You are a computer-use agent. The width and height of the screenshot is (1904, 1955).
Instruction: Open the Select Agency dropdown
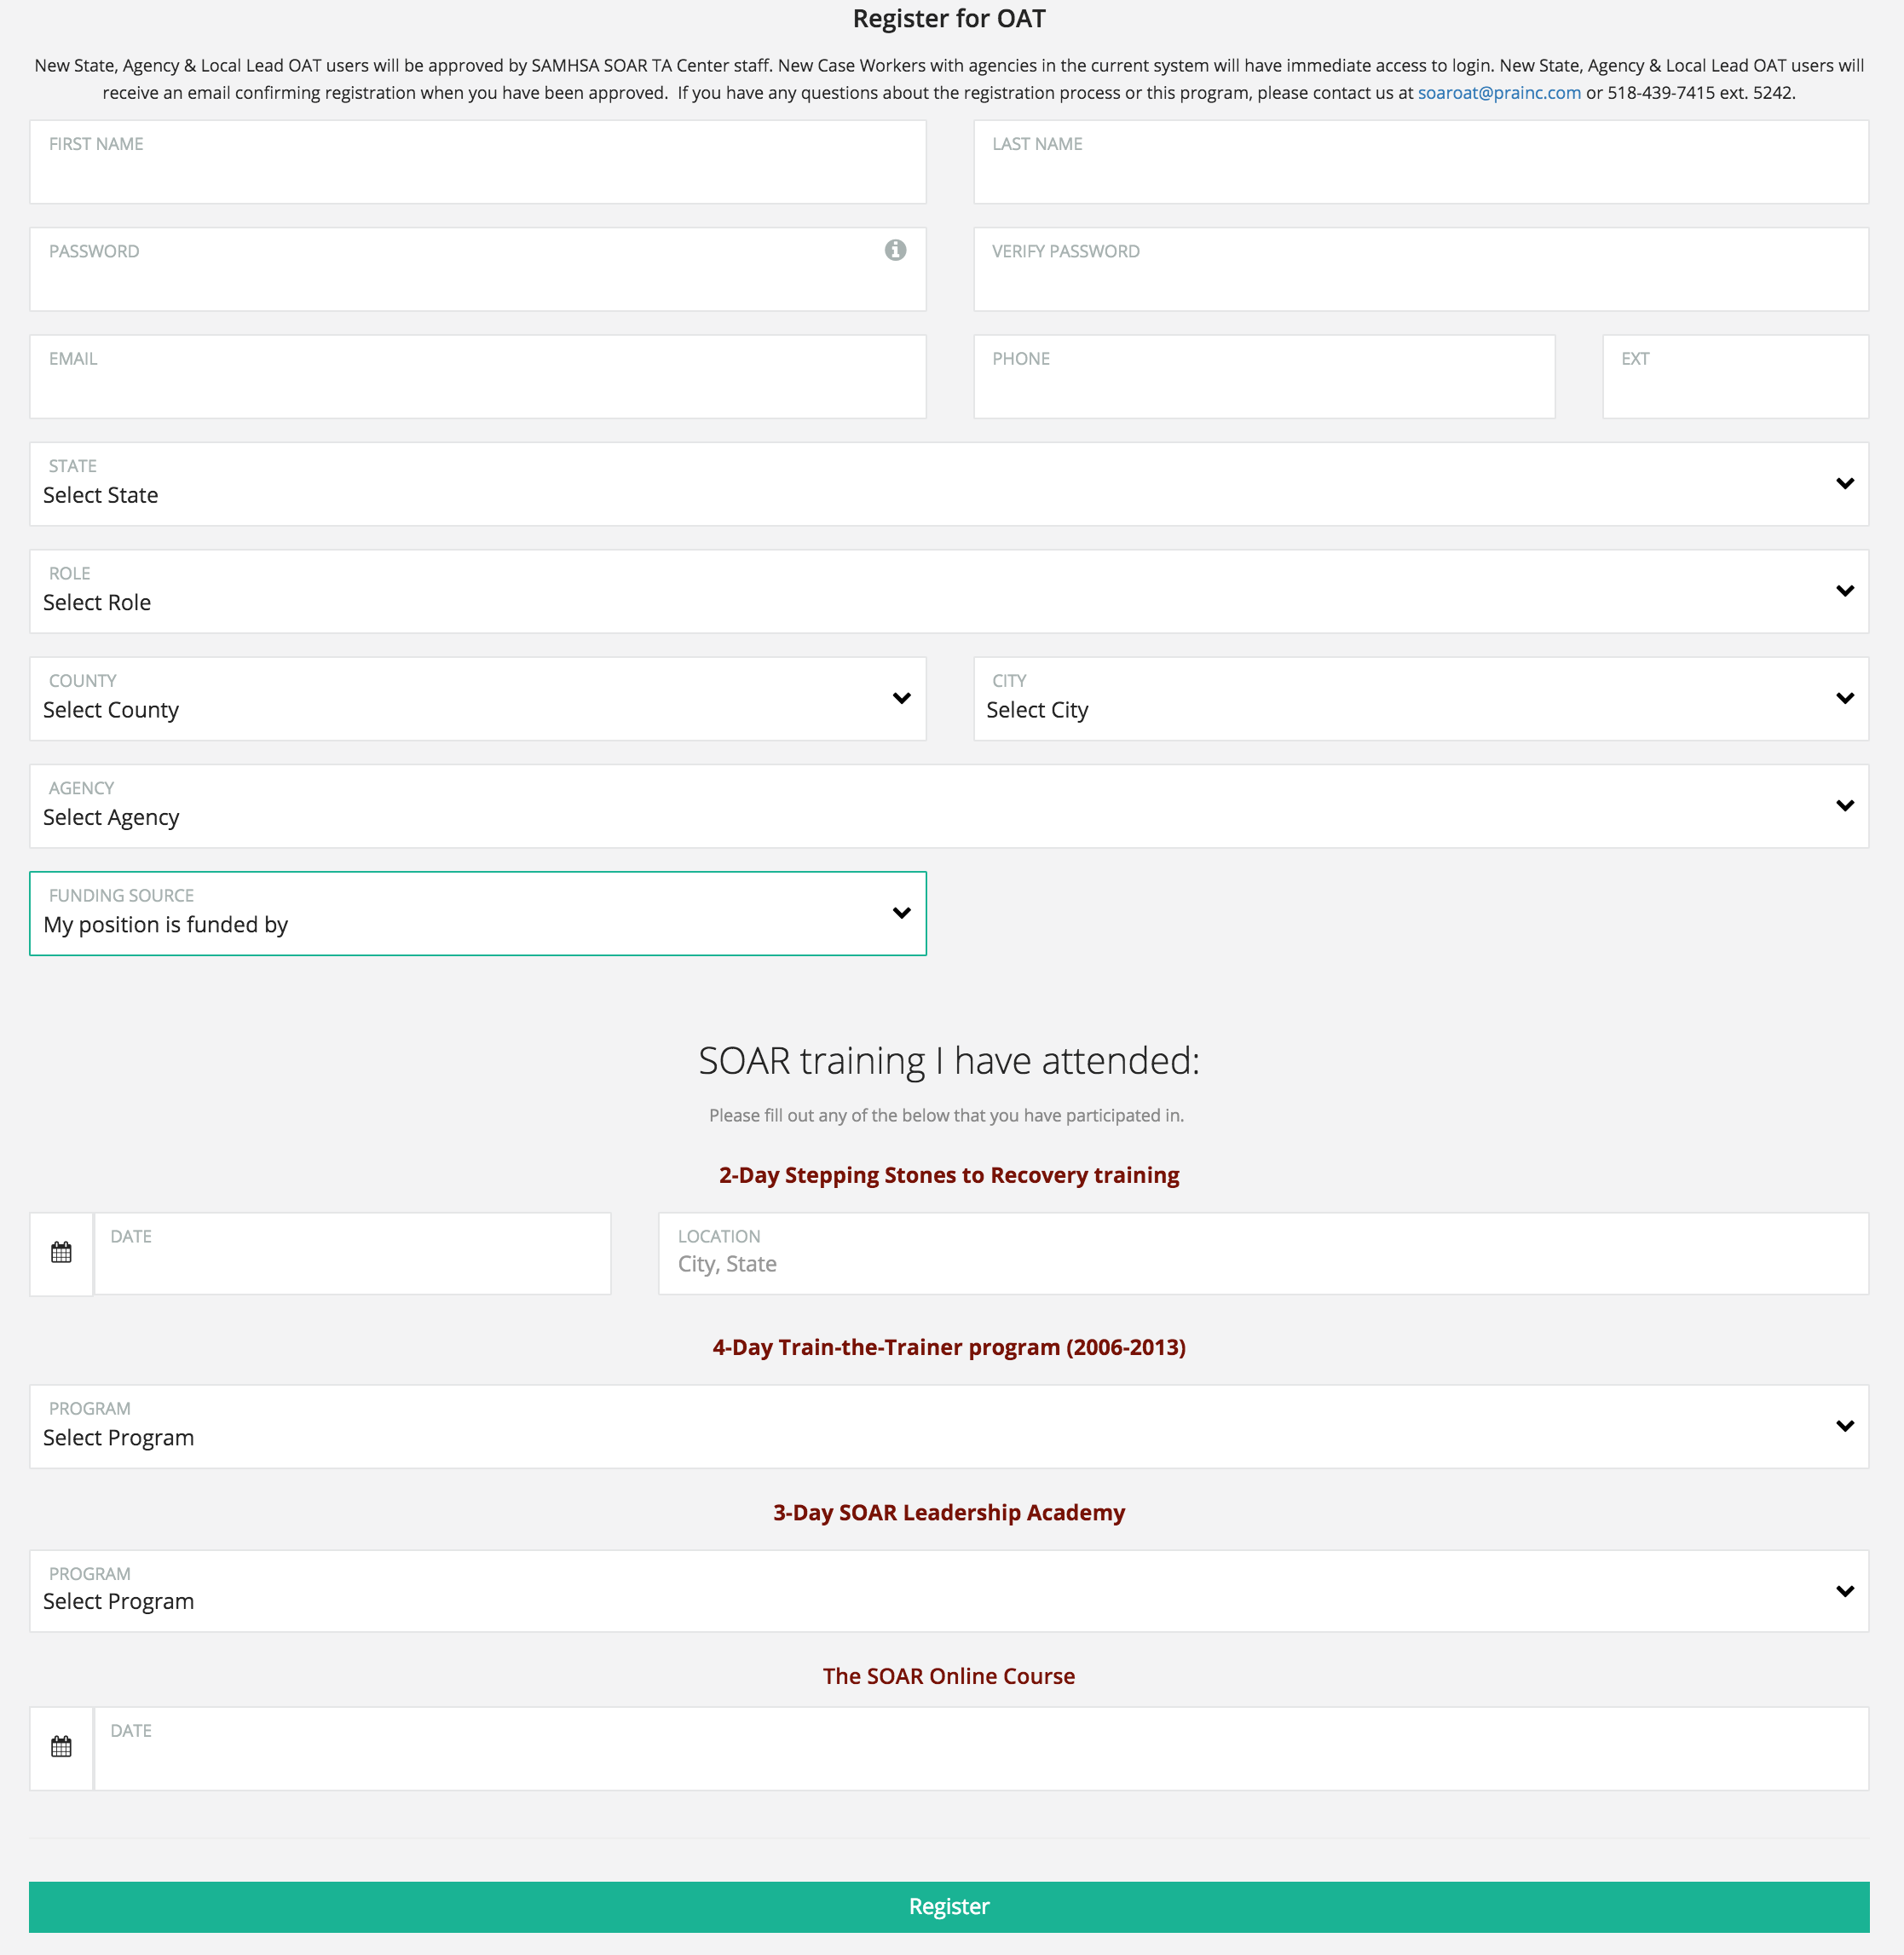pos(948,806)
